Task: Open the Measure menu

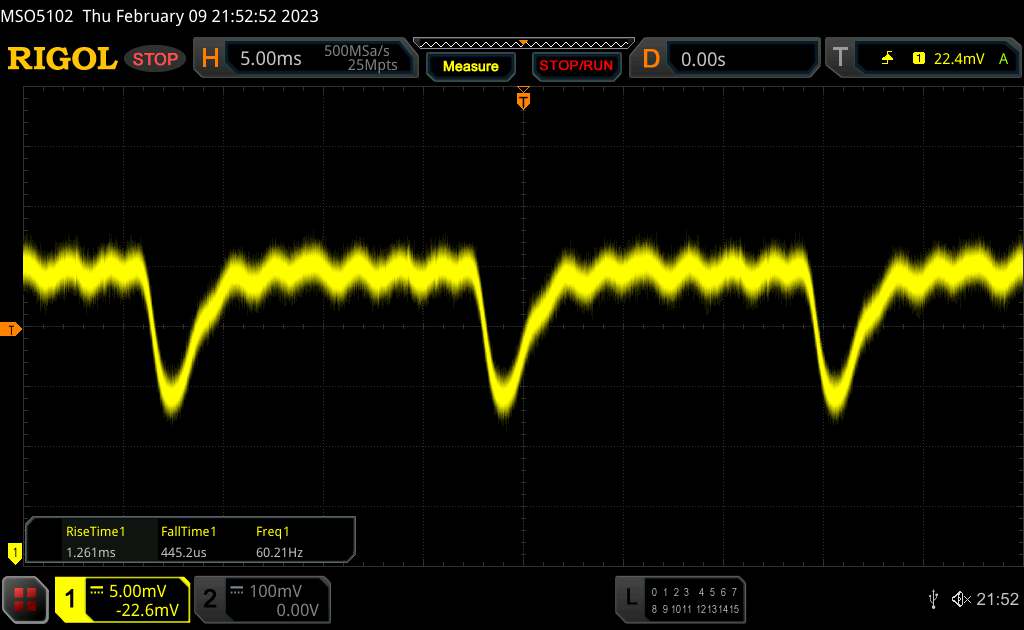Action: pos(470,66)
